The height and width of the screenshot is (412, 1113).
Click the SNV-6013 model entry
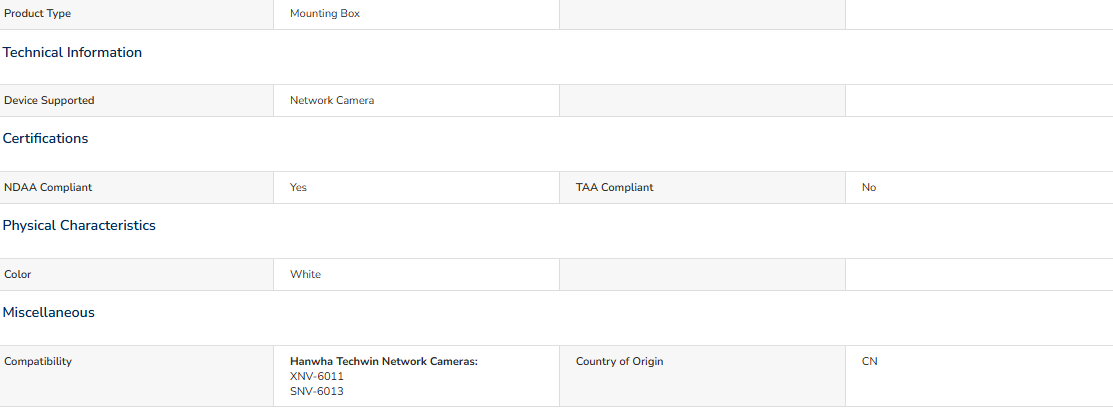[317, 391]
